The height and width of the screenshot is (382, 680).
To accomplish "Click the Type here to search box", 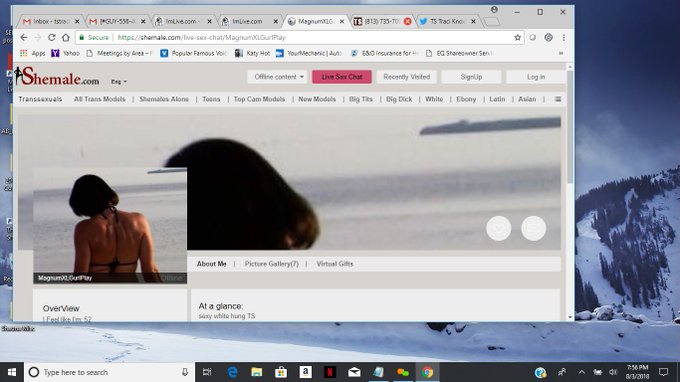I will (109, 372).
